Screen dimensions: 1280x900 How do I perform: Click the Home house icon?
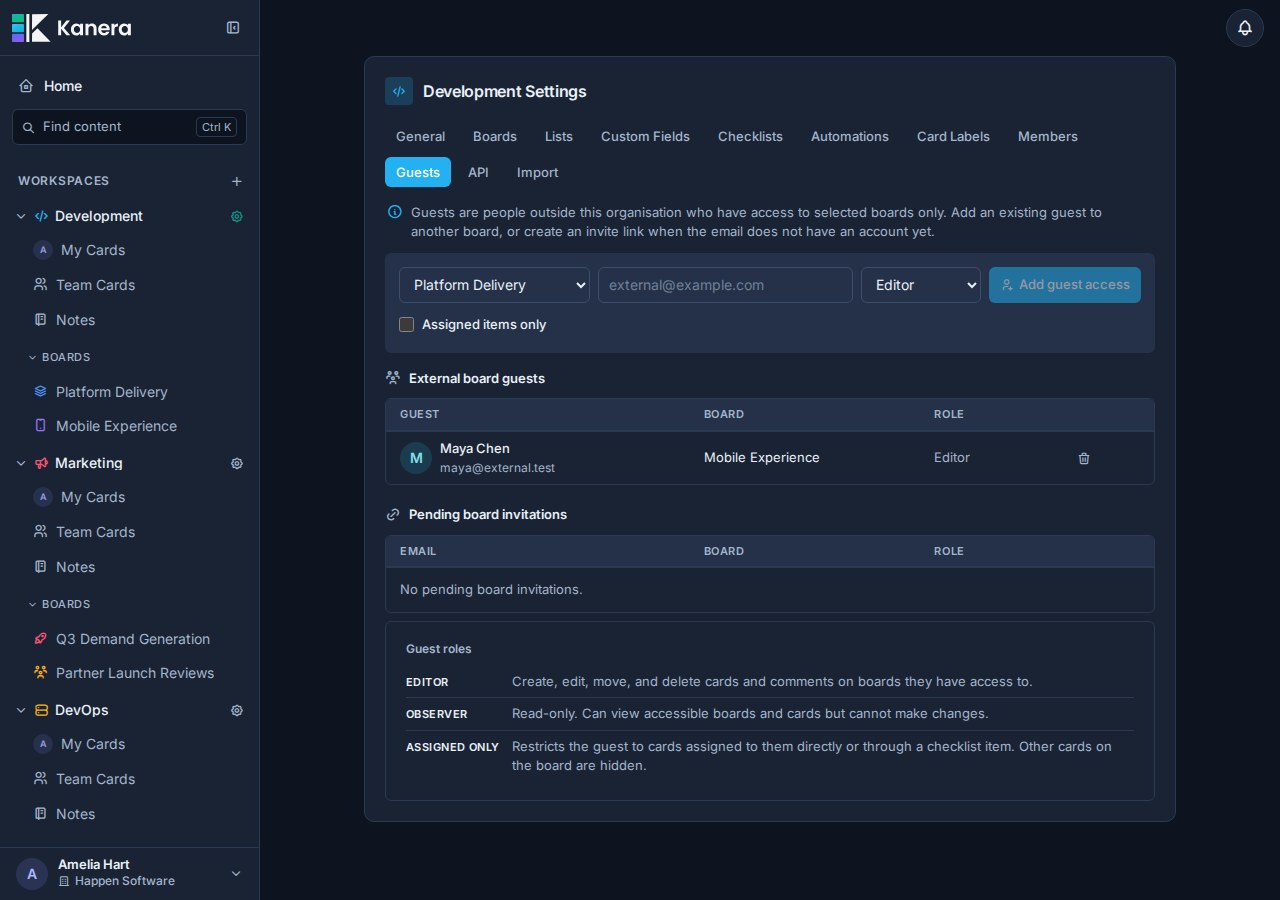[x=26, y=86]
